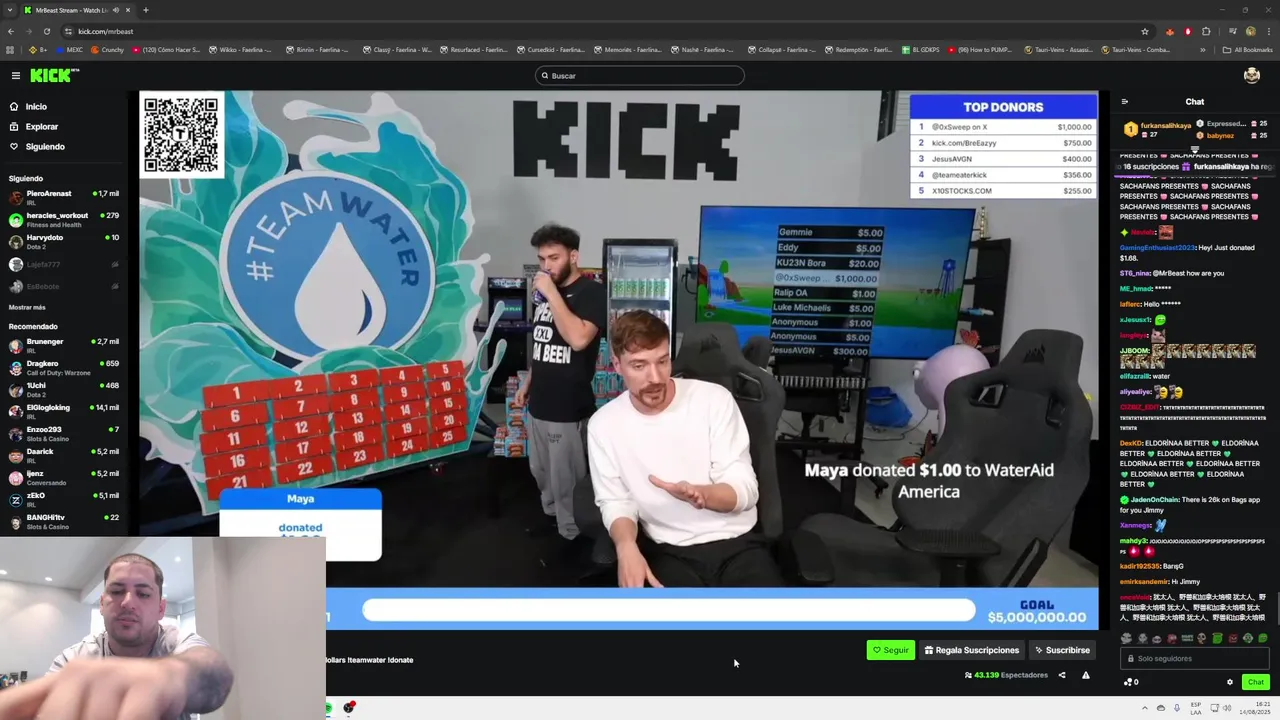Open furkansalihkaya top gifter entry
The height and width of the screenshot is (720, 1280).
tap(1157, 130)
